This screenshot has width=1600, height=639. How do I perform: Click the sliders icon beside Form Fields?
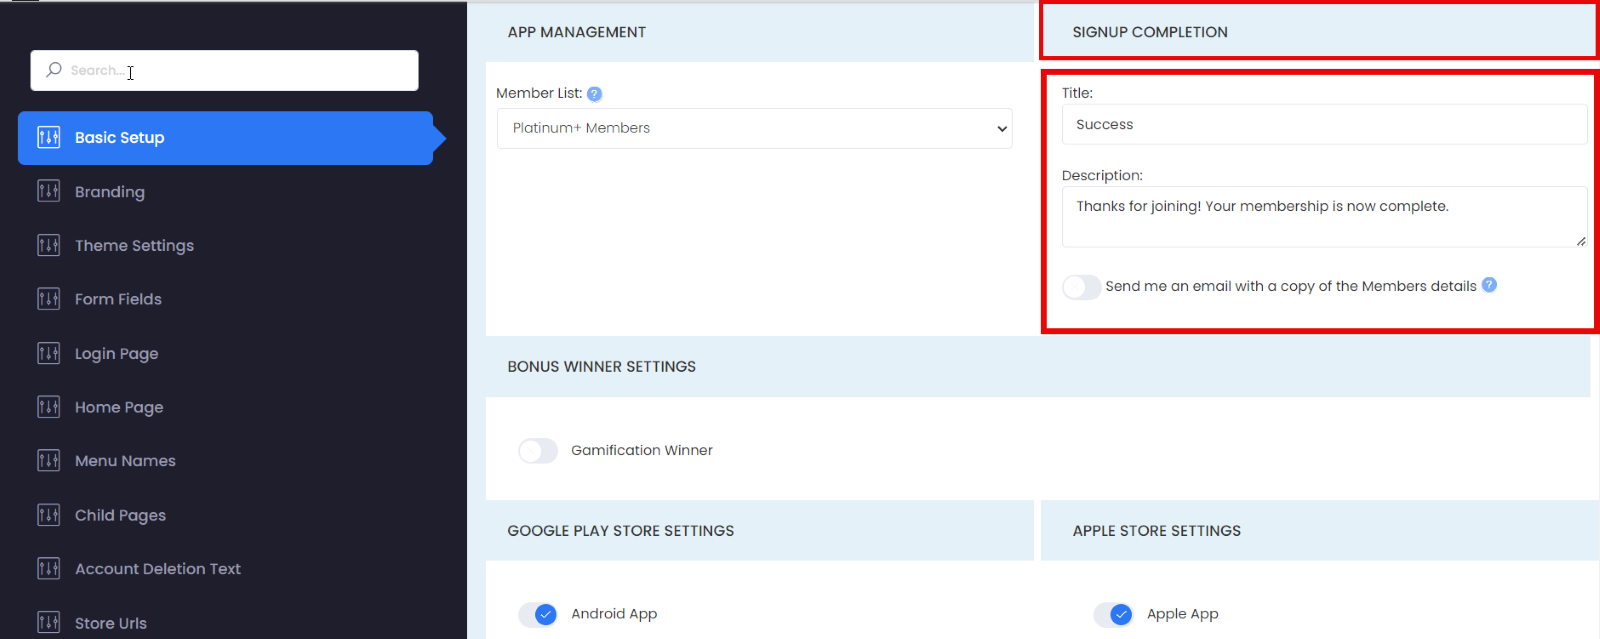[48, 299]
